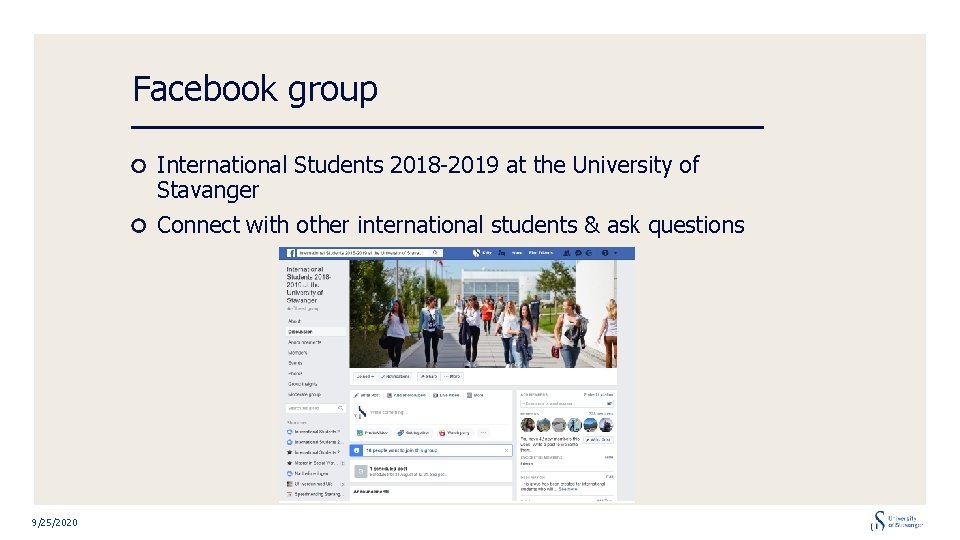Open Group Insights in the sidebar

pyautogui.click(x=302, y=384)
